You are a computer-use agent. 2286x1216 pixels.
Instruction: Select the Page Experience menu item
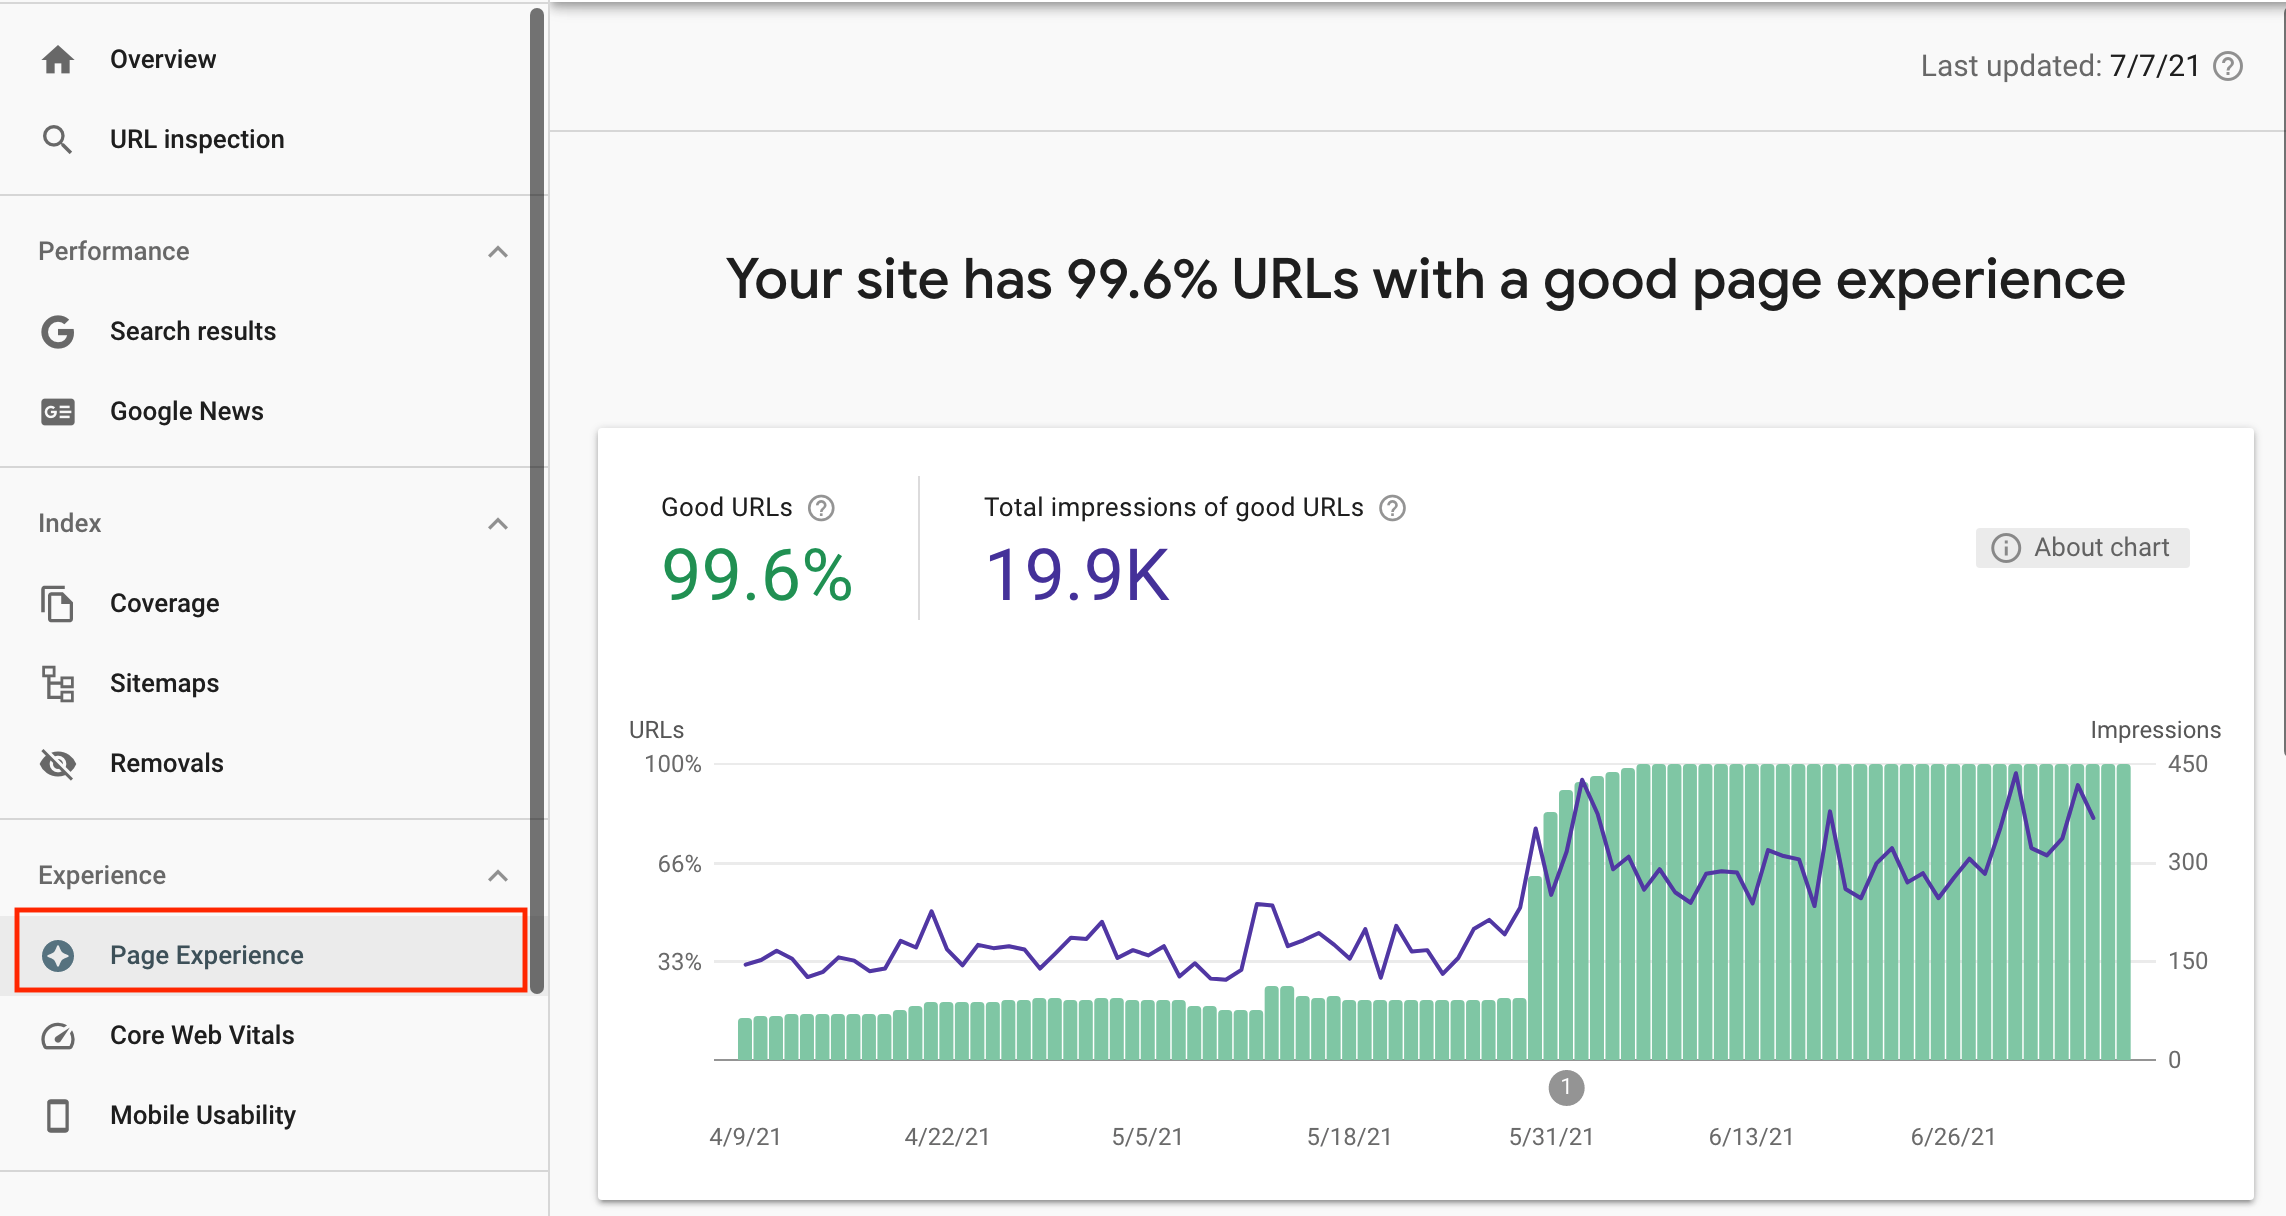click(x=206, y=955)
